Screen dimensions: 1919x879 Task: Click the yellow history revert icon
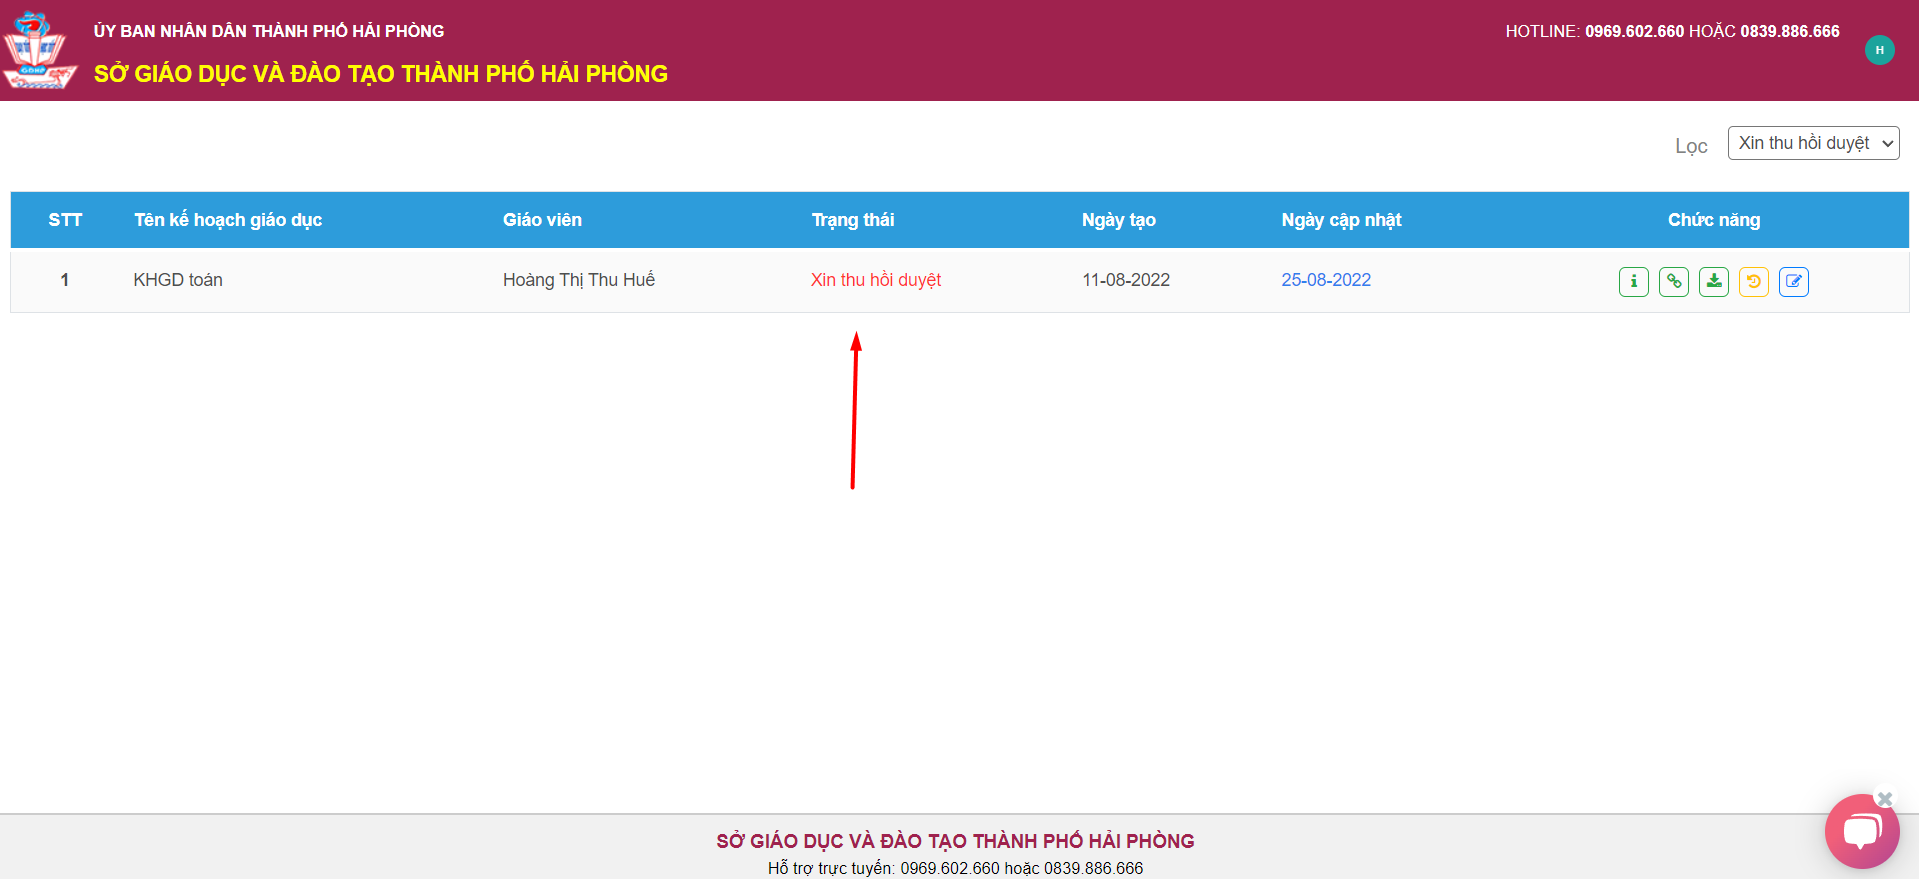[1753, 281]
